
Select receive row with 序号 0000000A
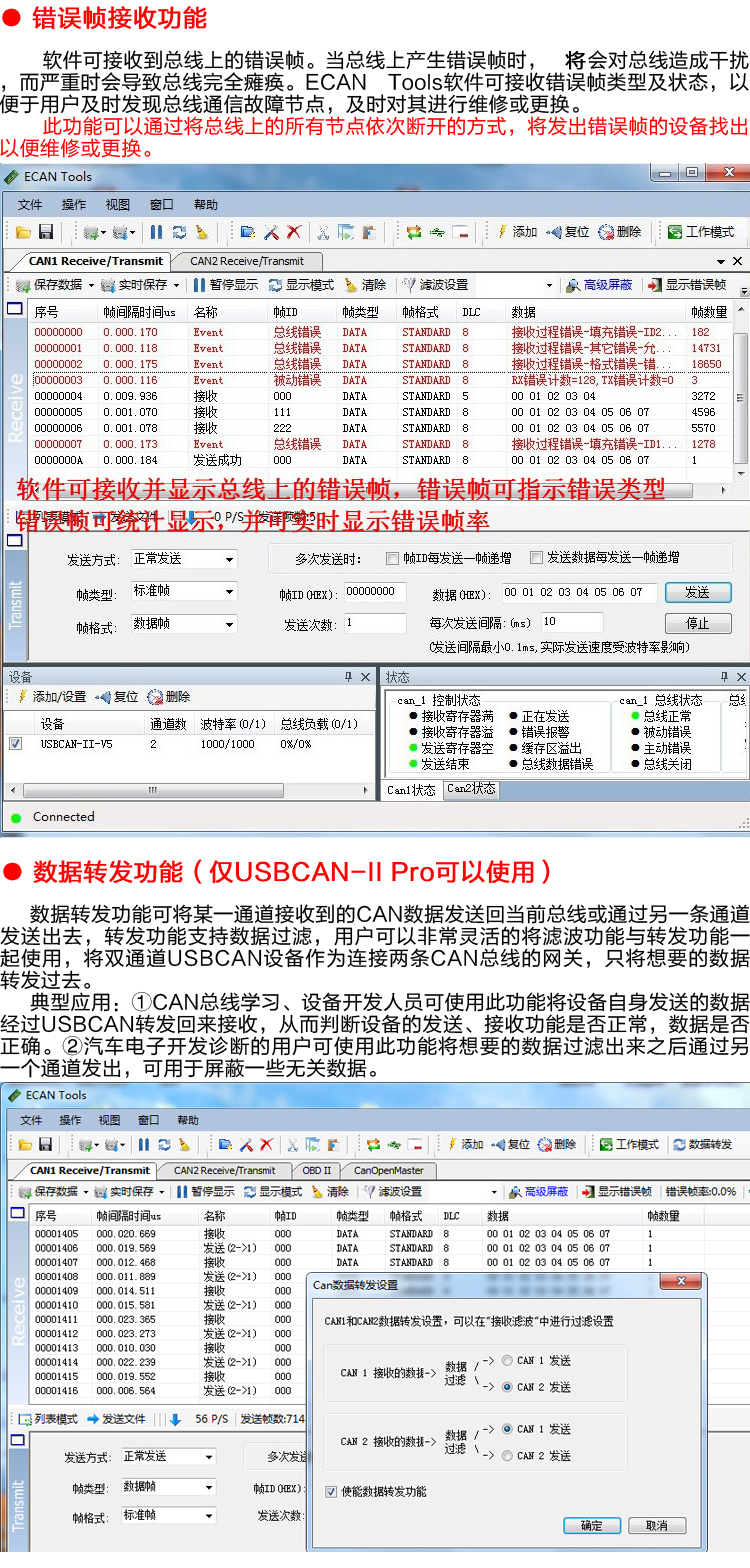380,460
